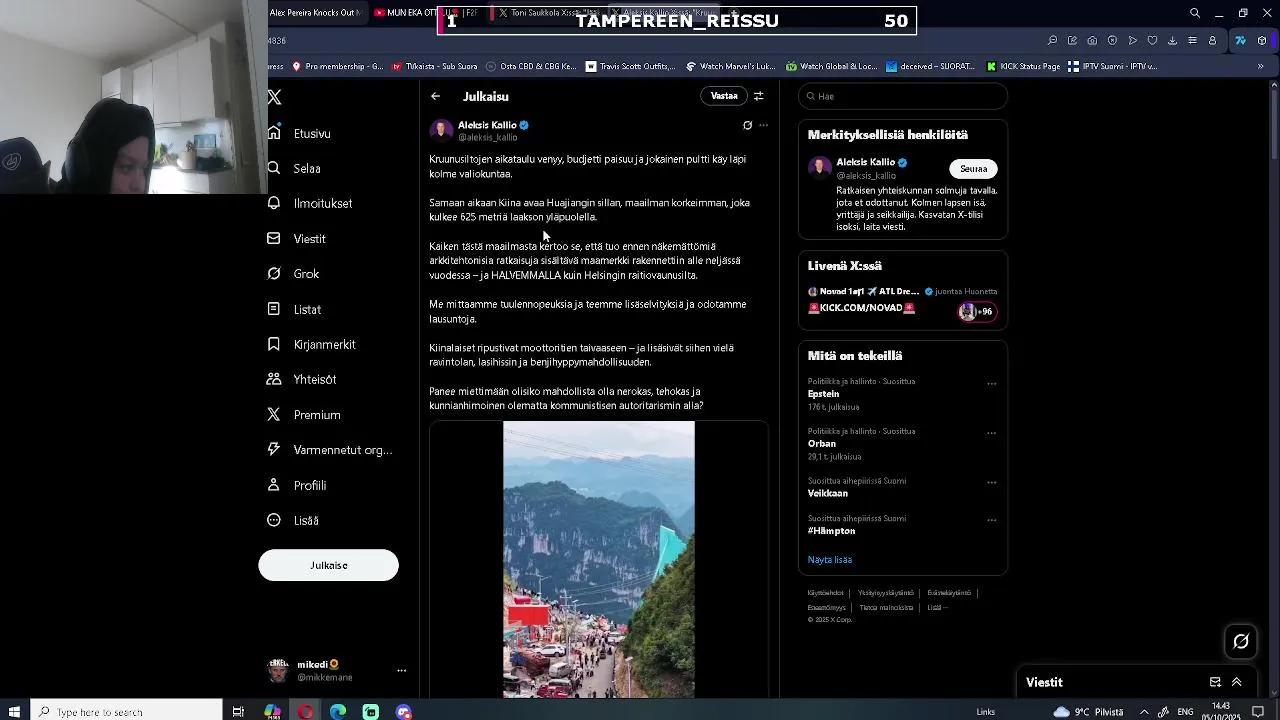Go to Etusivu in the sidebar
The width and height of the screenshot is (1280, 720).
tap(312, 133)
